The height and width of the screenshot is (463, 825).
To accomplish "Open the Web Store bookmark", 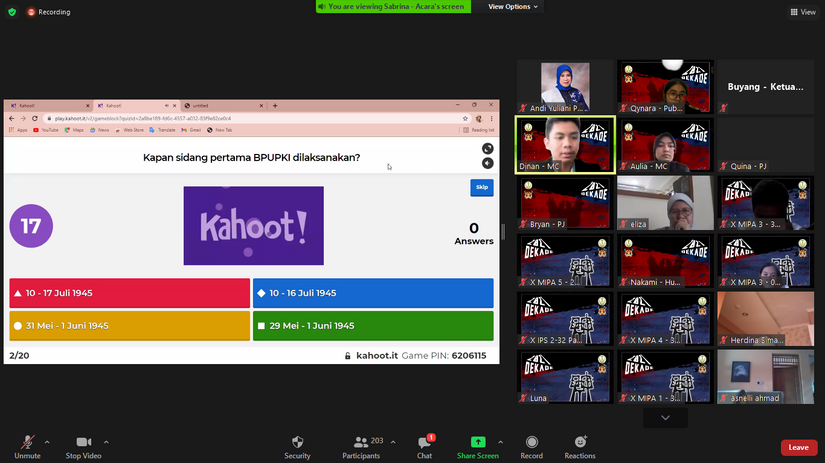I will [x=129, y=130].
